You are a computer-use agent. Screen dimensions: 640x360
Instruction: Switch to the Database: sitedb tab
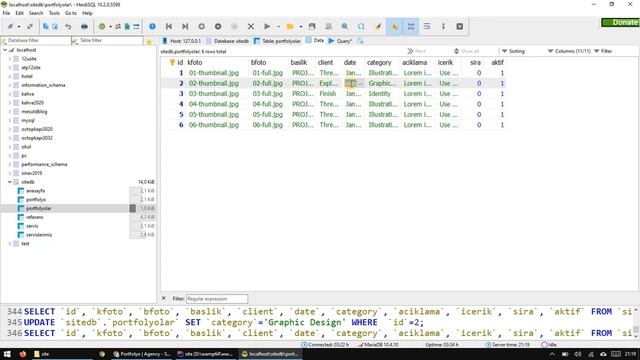click(227, 41)
